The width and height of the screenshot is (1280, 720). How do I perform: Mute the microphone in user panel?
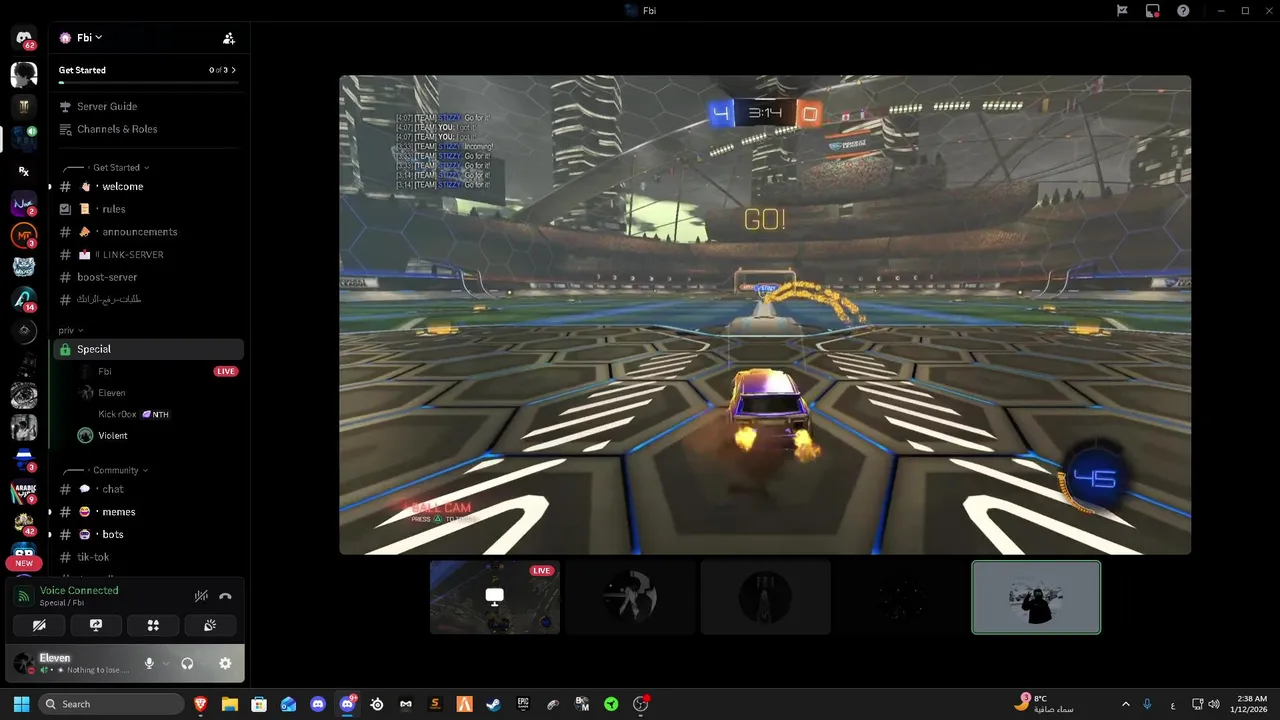[x=149, y=663]
